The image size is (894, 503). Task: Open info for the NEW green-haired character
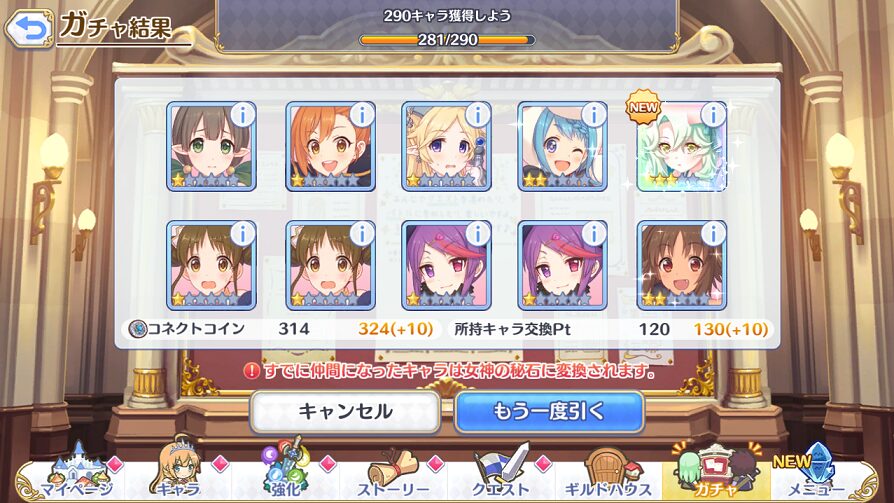coord(713,116)
